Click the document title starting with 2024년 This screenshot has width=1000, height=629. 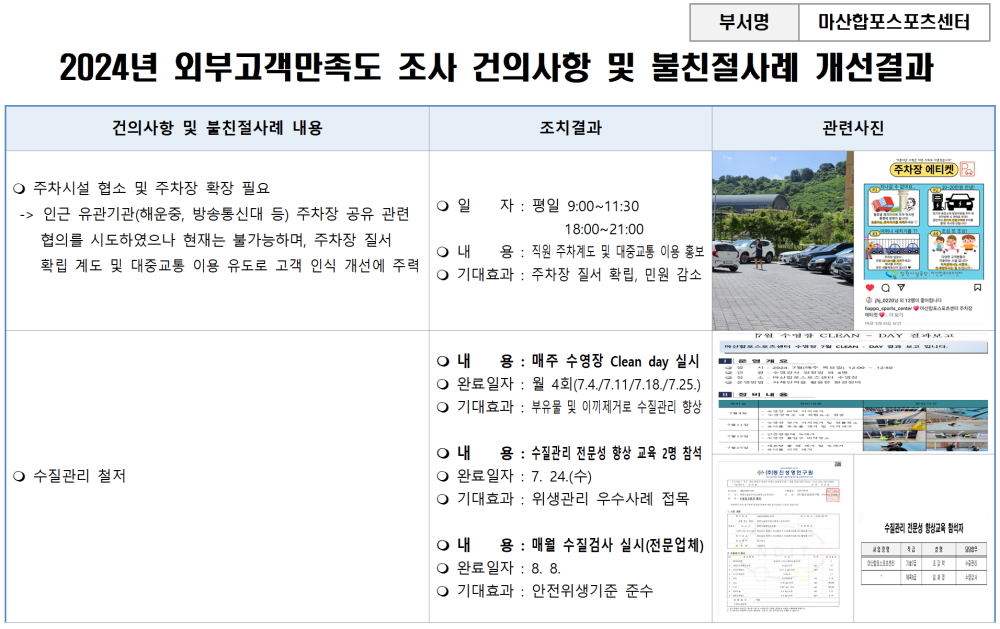(x=496, y=68)
